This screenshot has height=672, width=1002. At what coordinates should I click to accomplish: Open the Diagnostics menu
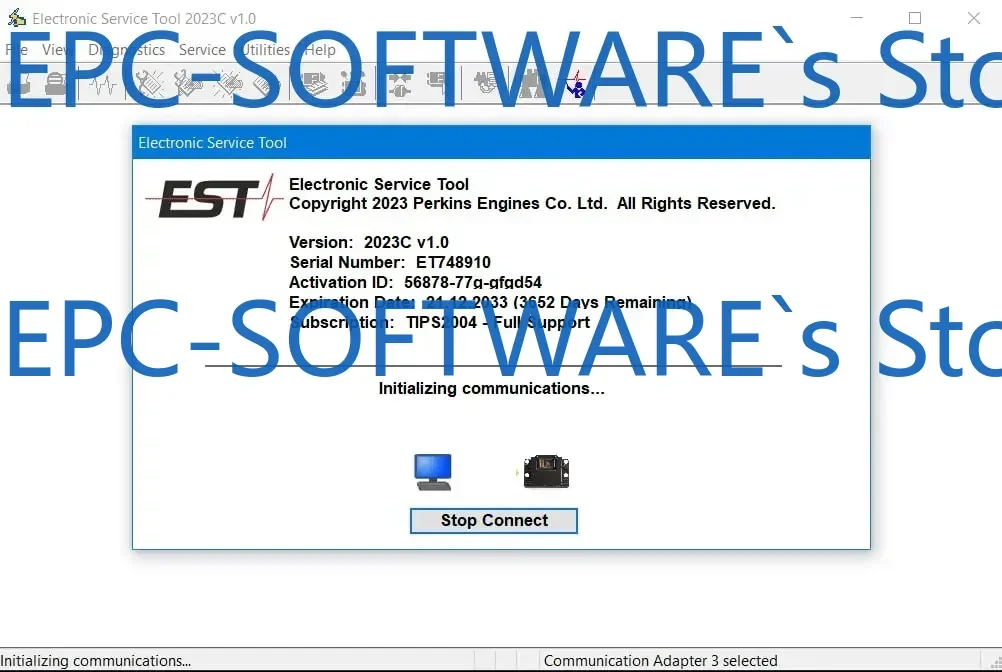click(127, 50)
